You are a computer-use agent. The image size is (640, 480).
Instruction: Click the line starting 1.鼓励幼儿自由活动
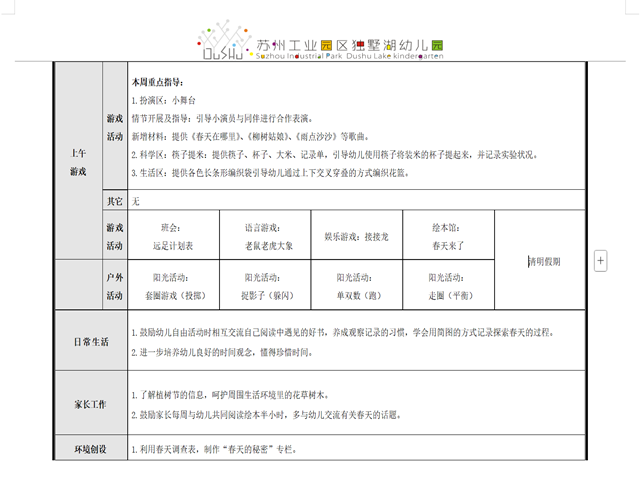pos(343,332)
